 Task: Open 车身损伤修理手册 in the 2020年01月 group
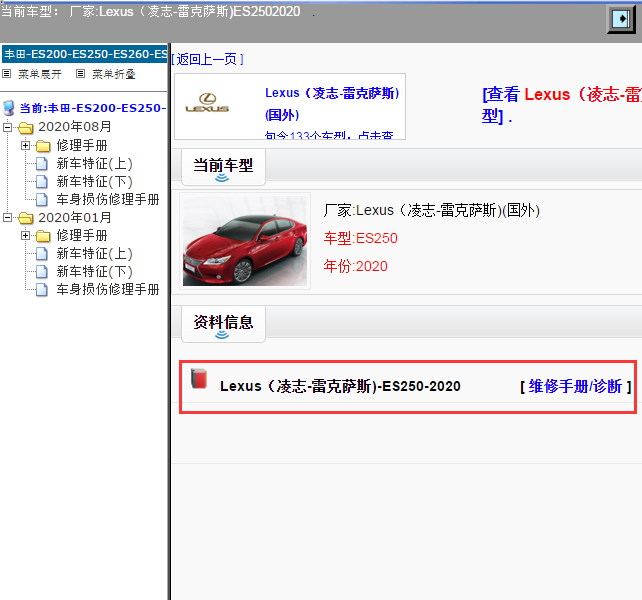(x=108, y=290)
